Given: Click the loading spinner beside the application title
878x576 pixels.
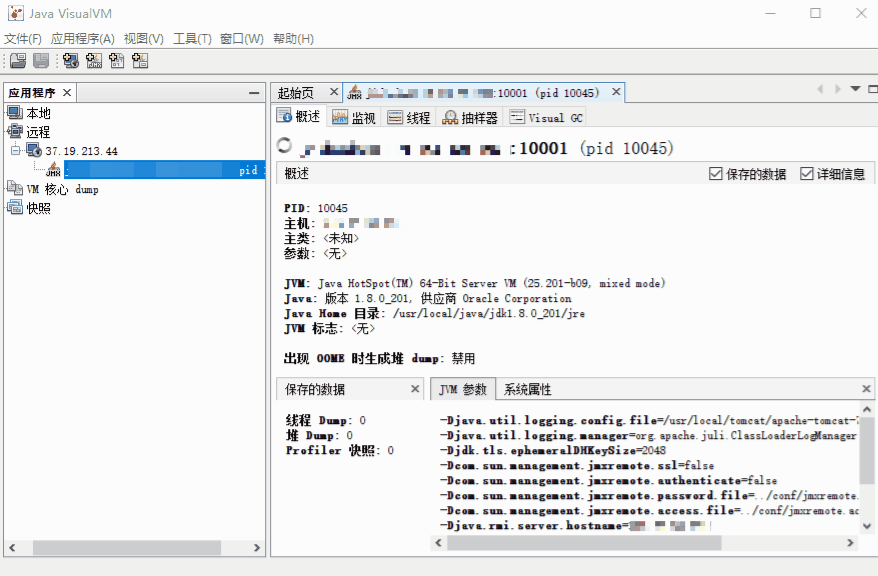Looking at the screenshot, I should pyautogui.click(x=284, y=146).
